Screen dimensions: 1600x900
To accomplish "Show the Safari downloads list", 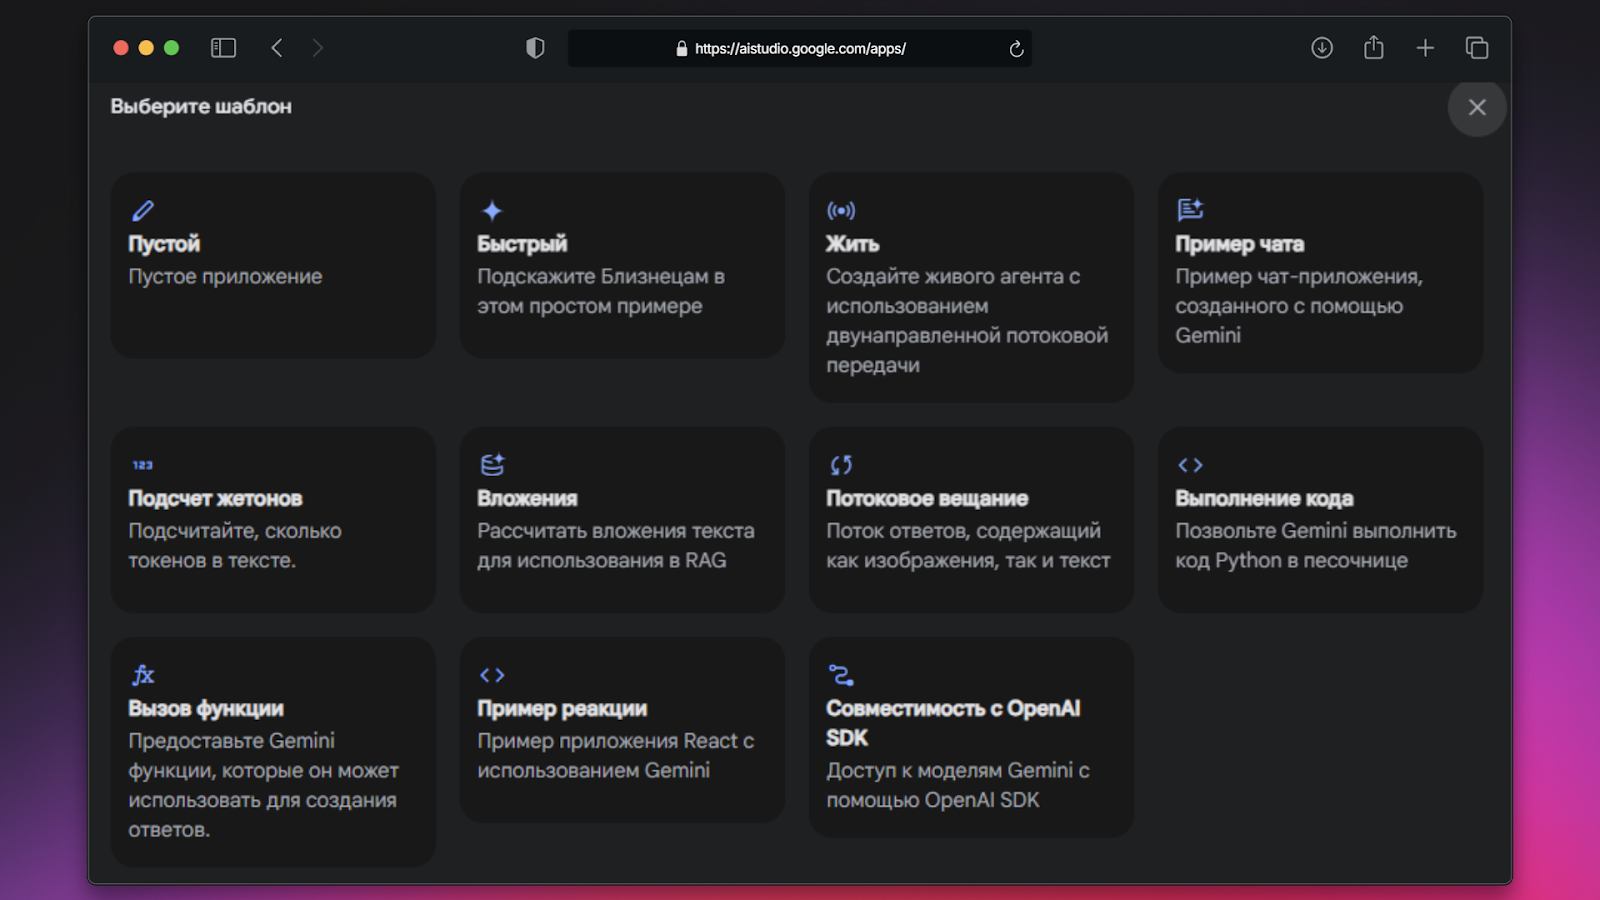I will (x=1322, y=48).
